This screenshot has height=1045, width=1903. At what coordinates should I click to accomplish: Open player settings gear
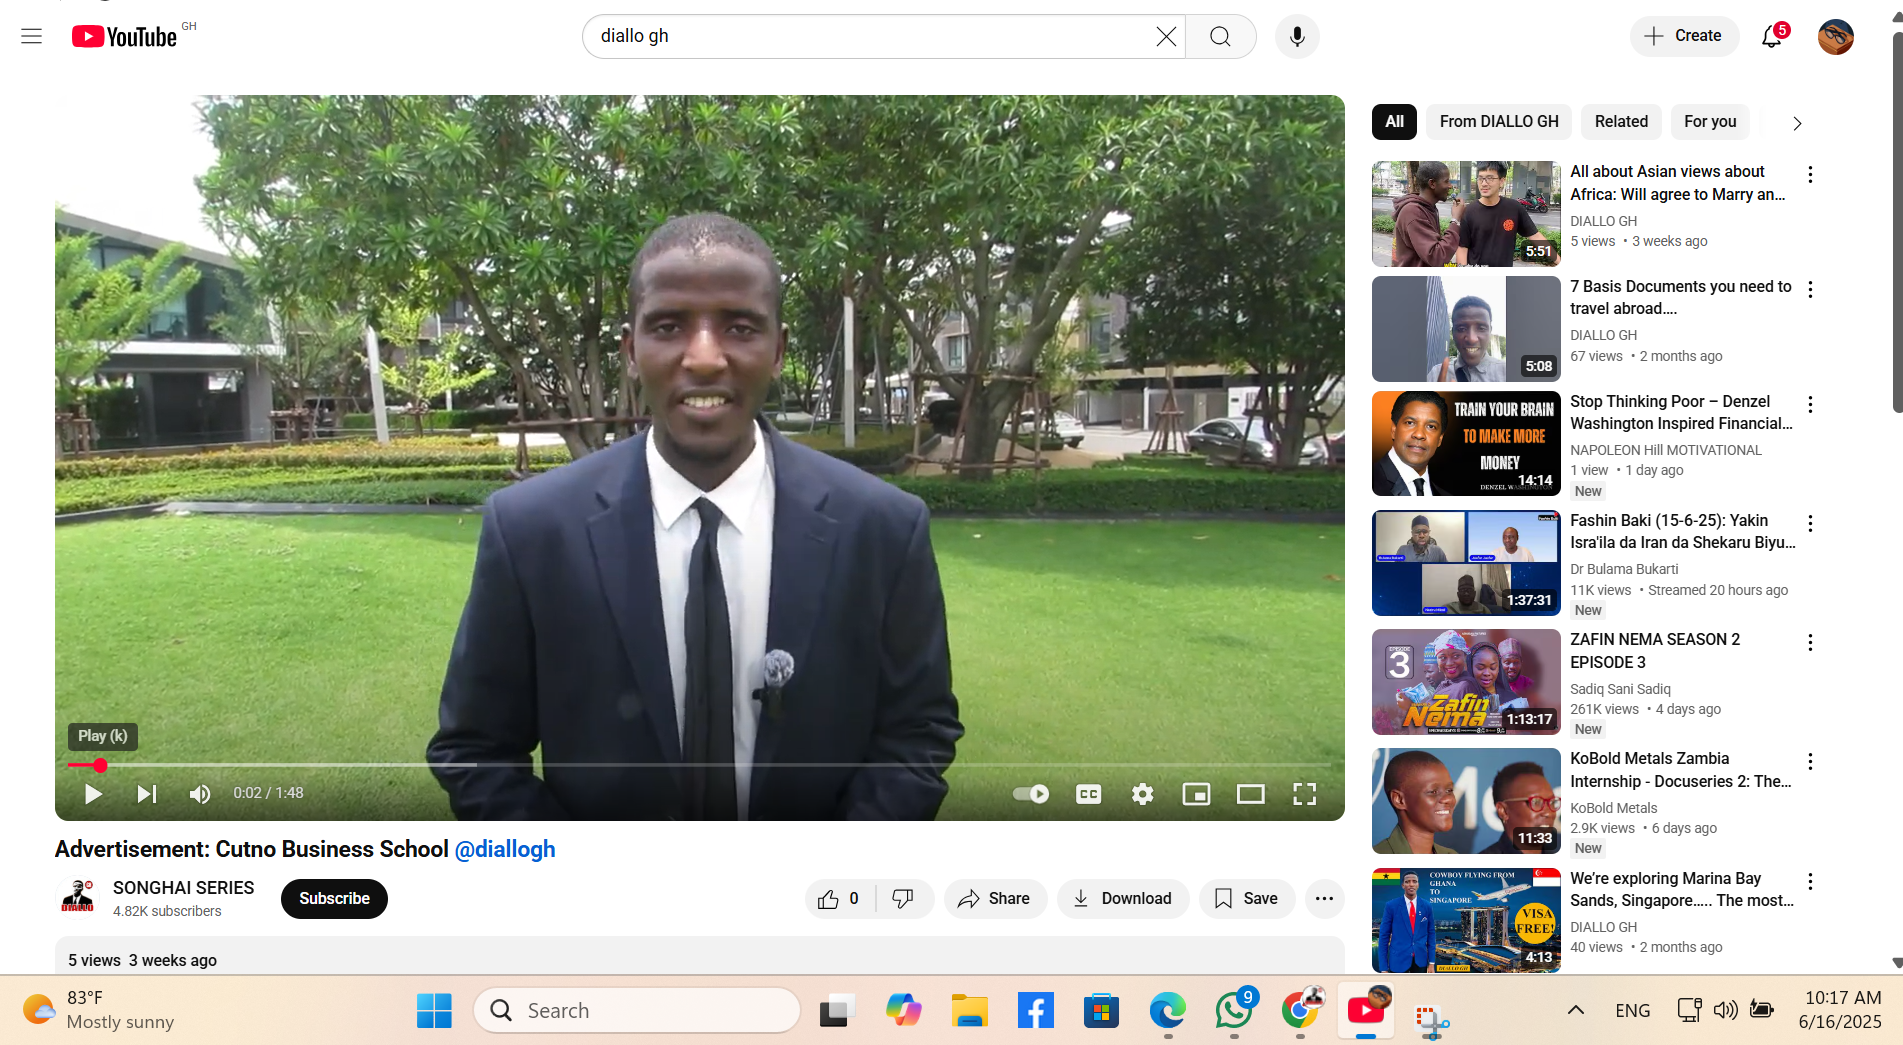click(x=1142, y=794)
